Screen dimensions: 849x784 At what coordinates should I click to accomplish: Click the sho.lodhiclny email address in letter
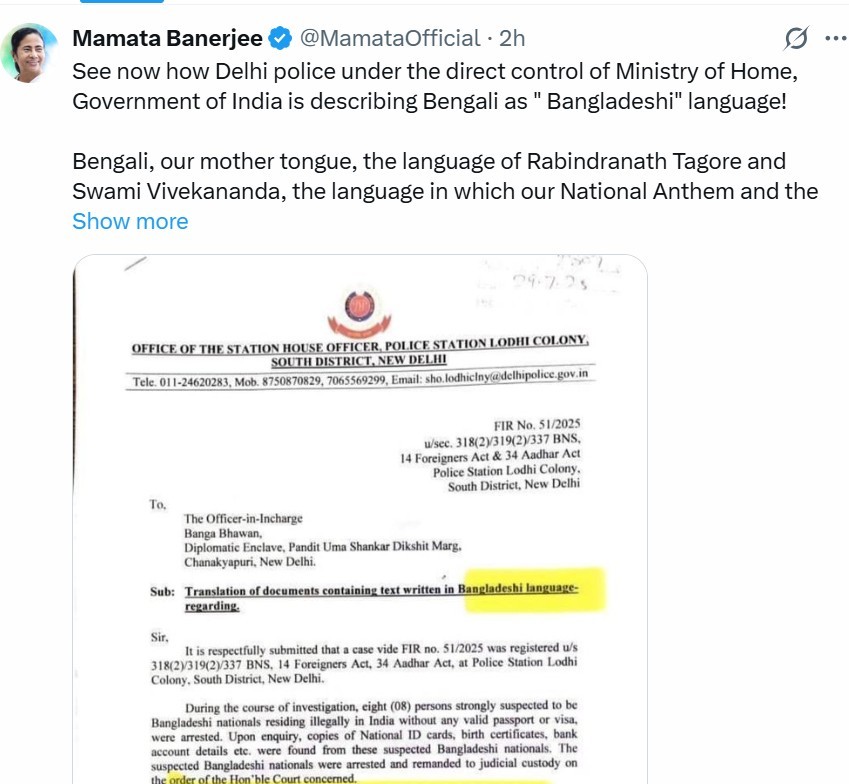coord(506,376)
